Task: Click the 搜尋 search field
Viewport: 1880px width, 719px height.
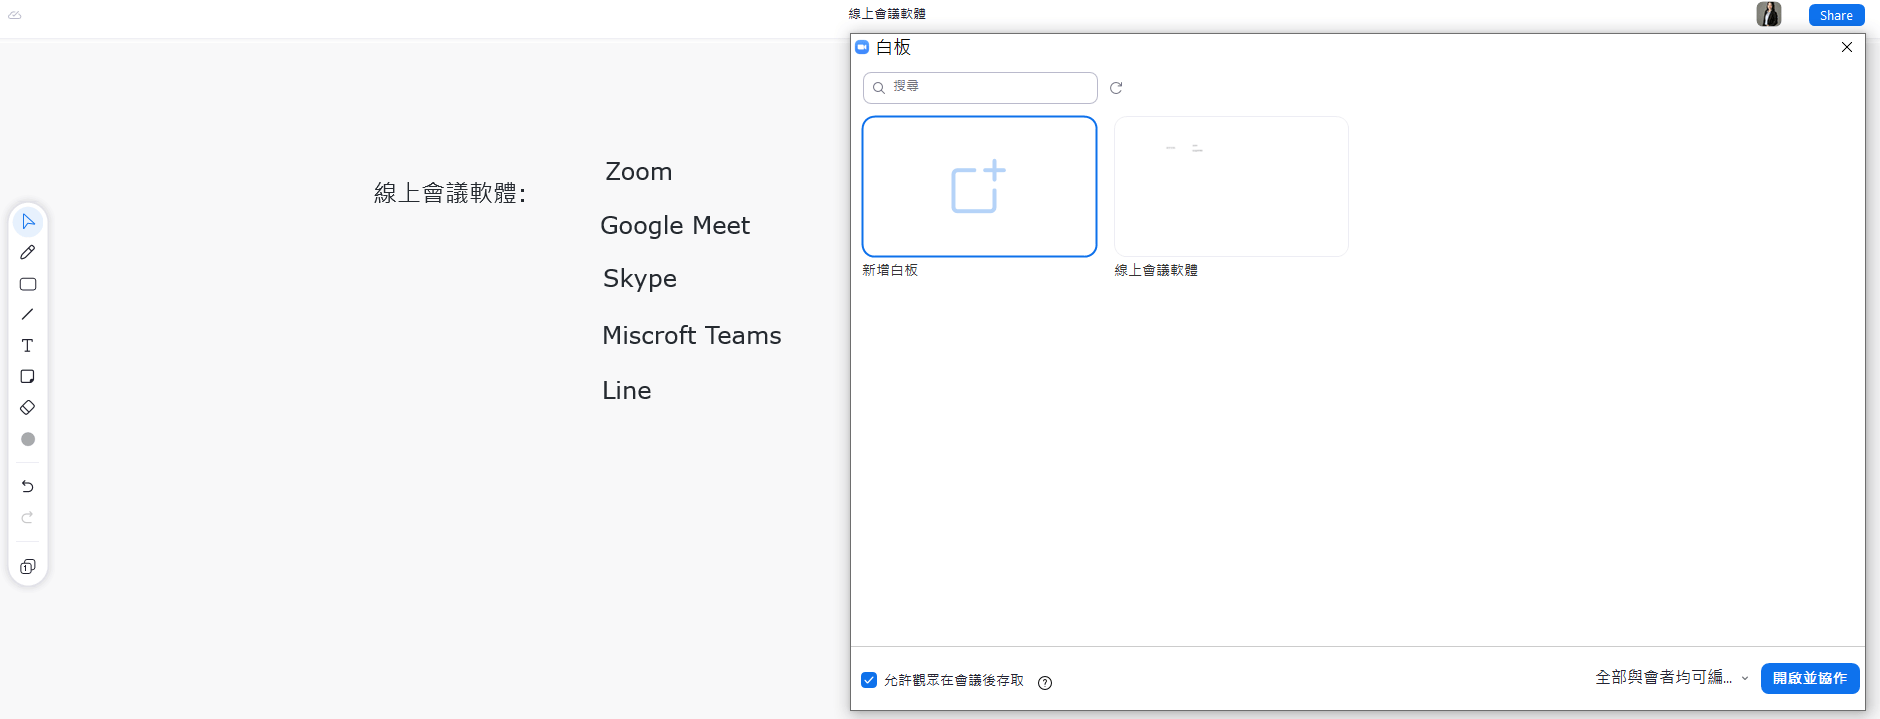Action: click(x=980, y=88)
